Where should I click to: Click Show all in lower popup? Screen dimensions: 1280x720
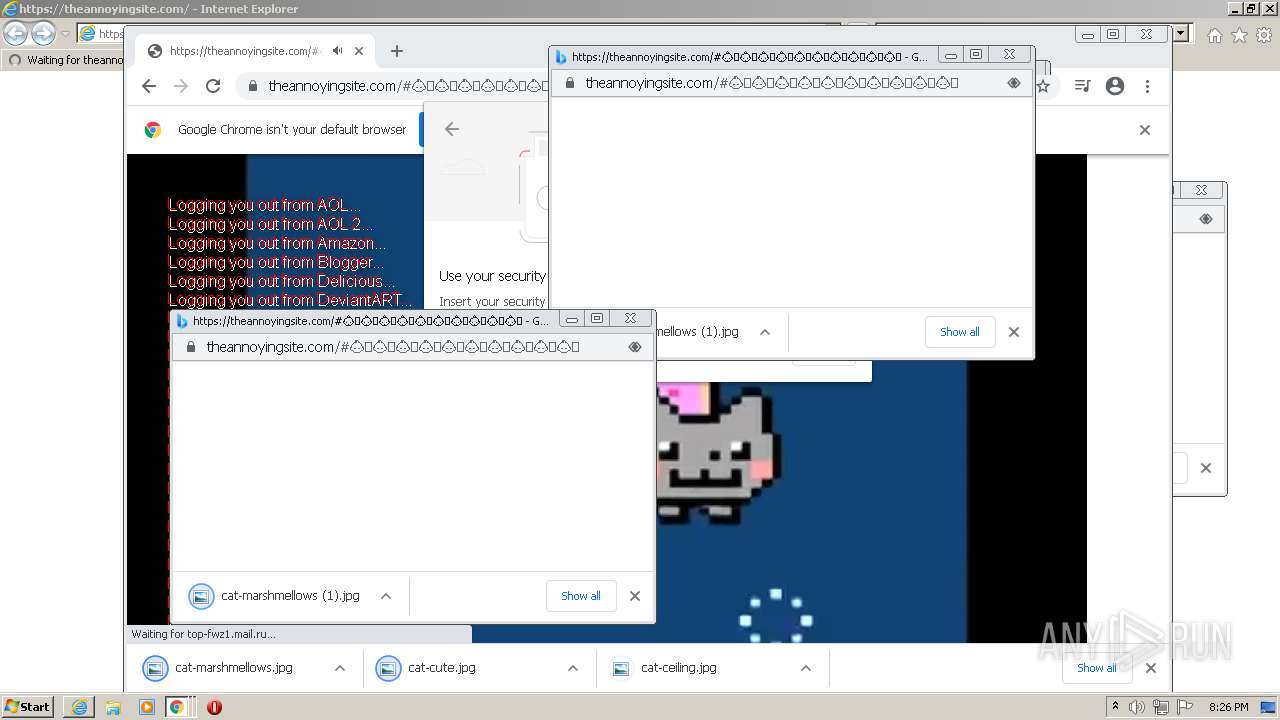click(x=581, y=596)
